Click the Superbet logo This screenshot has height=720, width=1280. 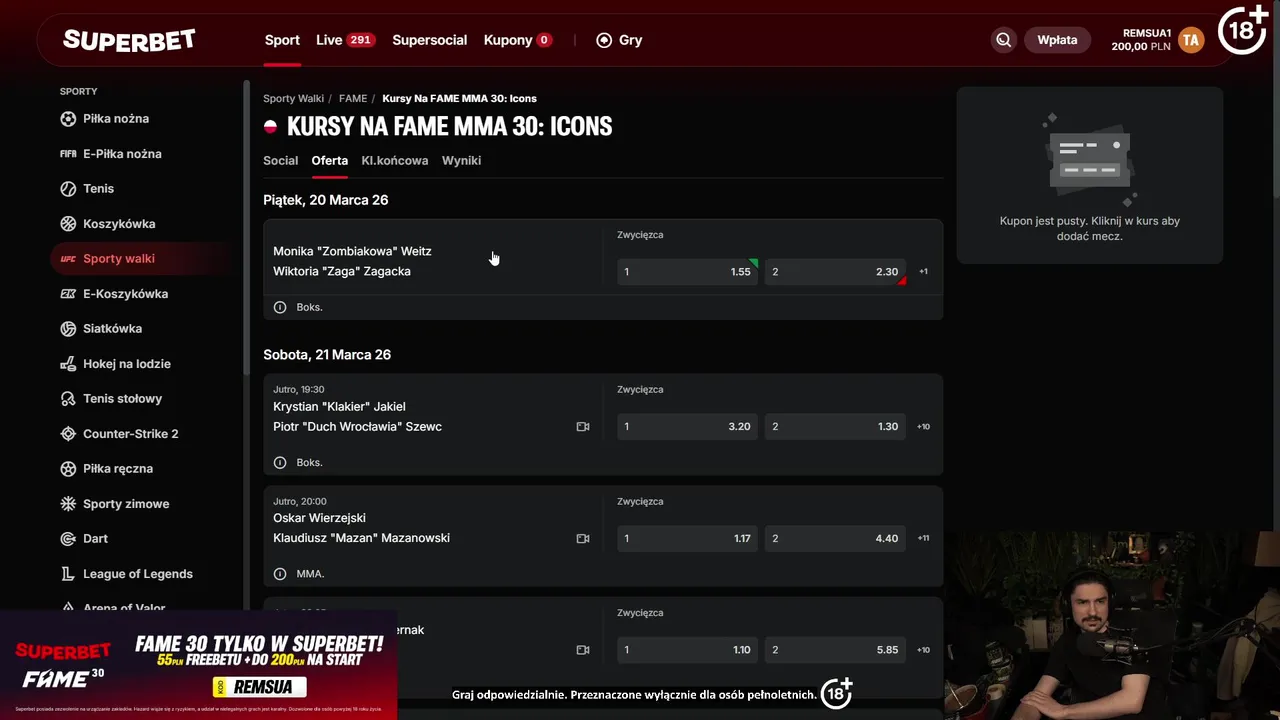(129, 40)
